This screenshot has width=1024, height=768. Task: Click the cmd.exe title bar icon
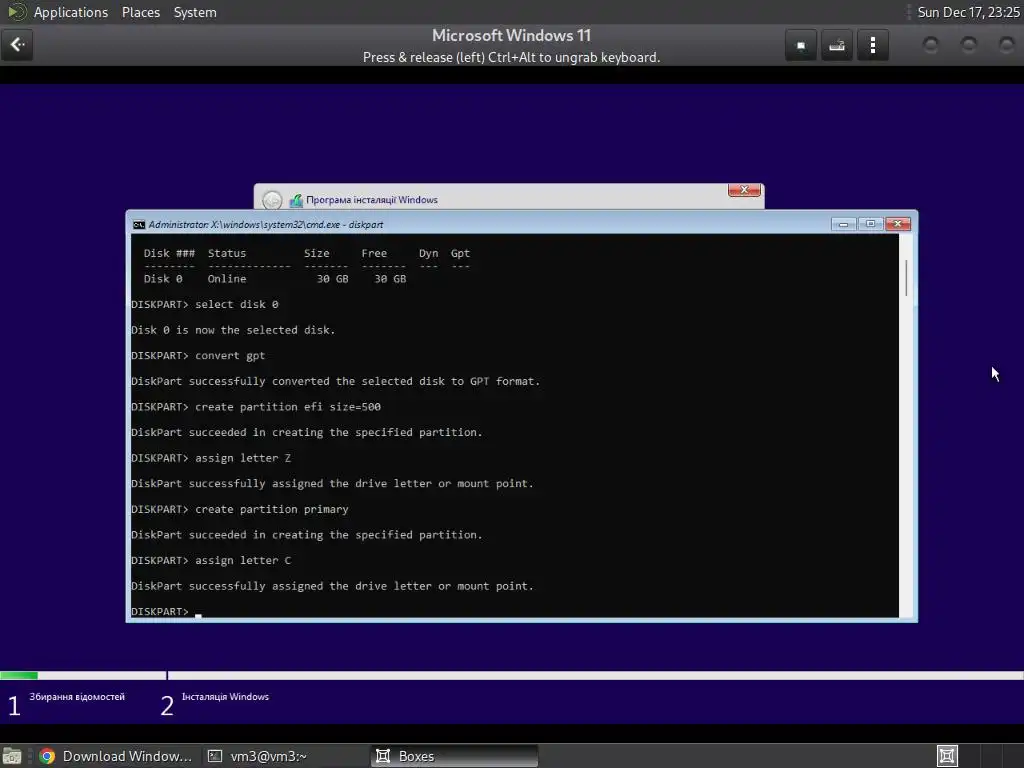pos(138,225)
